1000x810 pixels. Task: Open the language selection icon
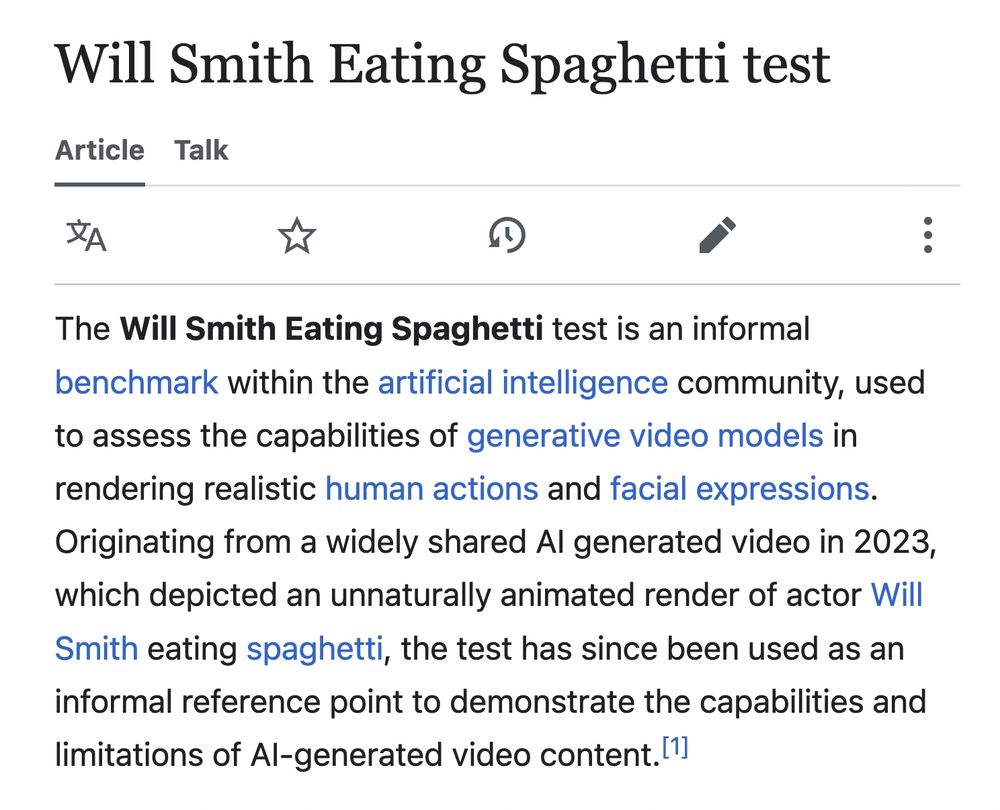point(86,236)
